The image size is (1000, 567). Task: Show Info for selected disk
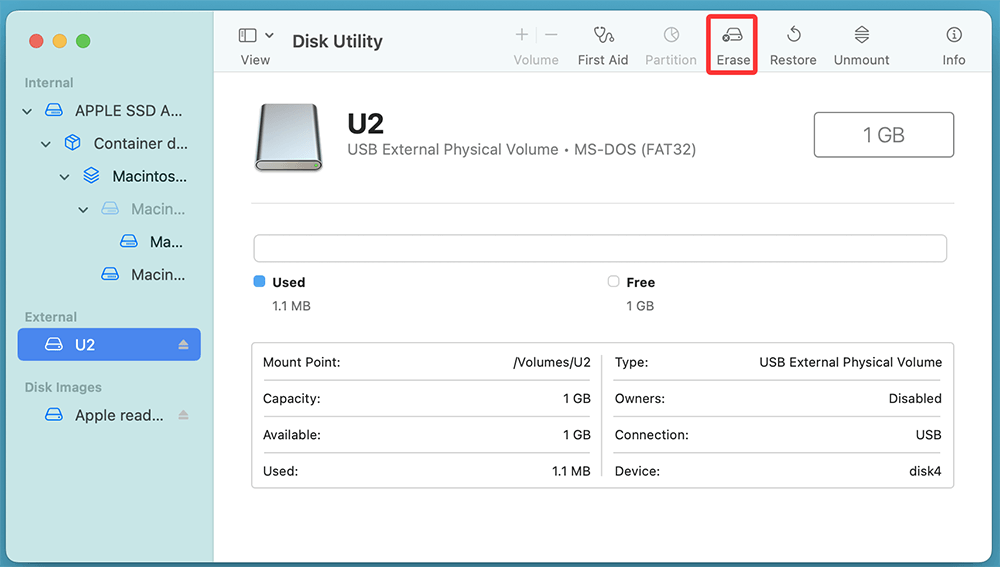[x=954, y=36]
